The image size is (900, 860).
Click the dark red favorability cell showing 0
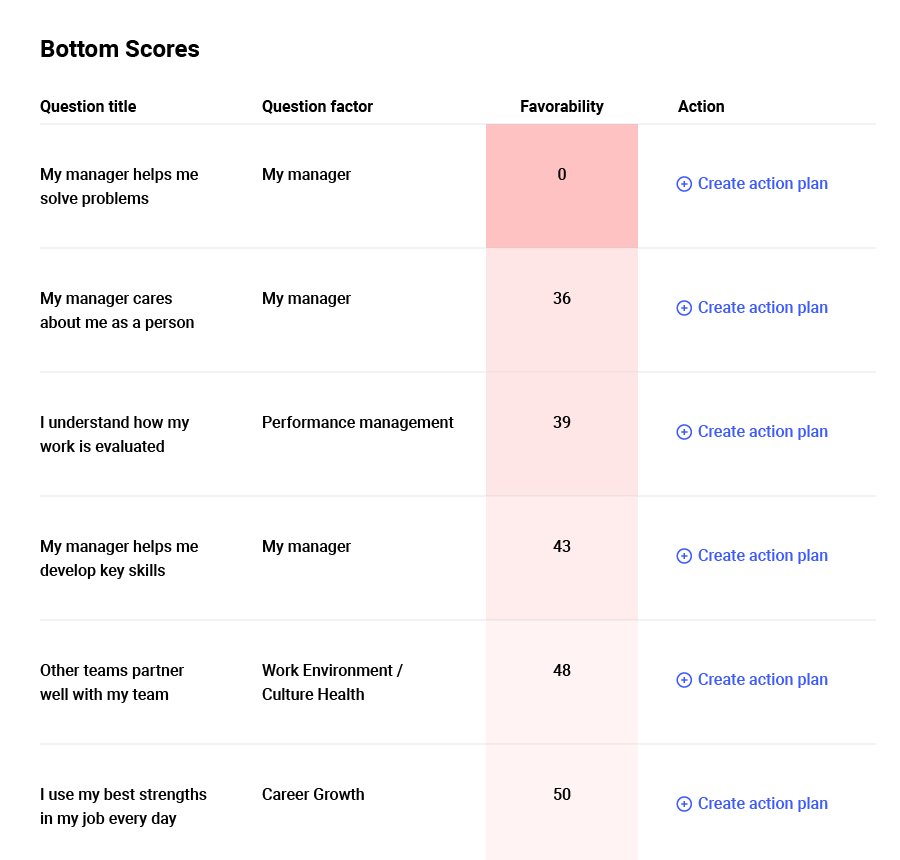coord(561,184)
